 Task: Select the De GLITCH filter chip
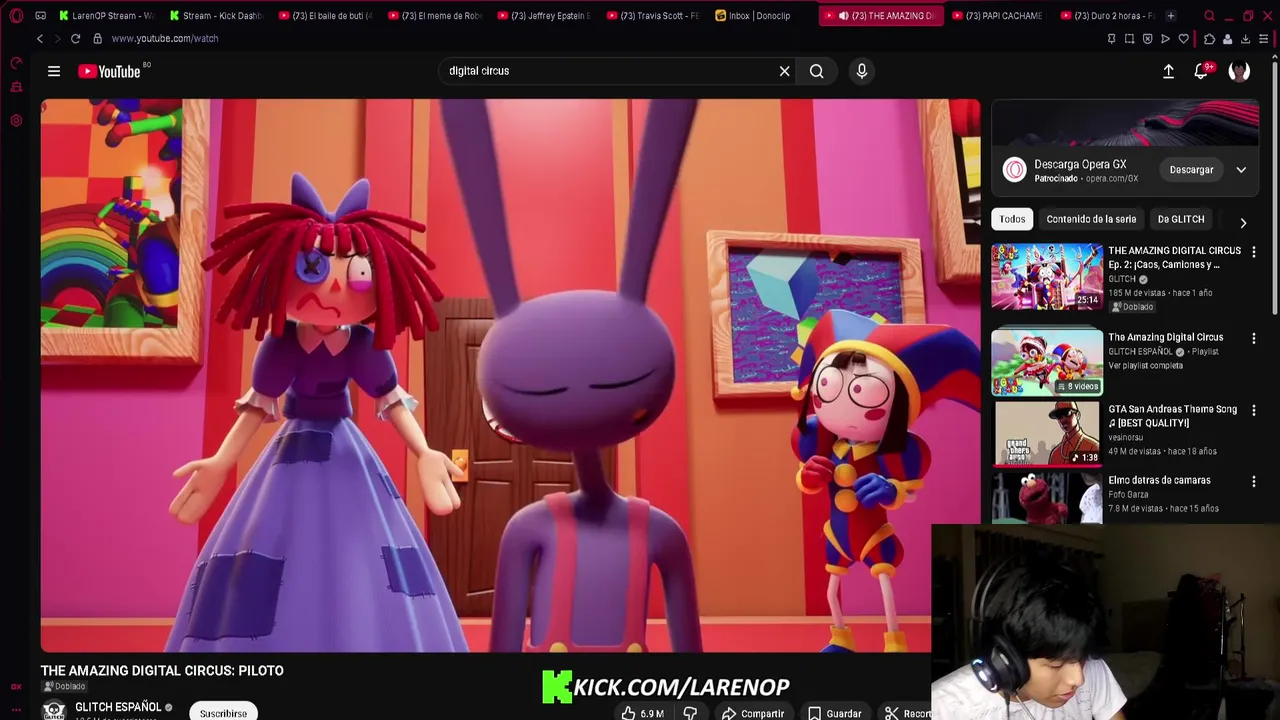(x=1181, y=219)
